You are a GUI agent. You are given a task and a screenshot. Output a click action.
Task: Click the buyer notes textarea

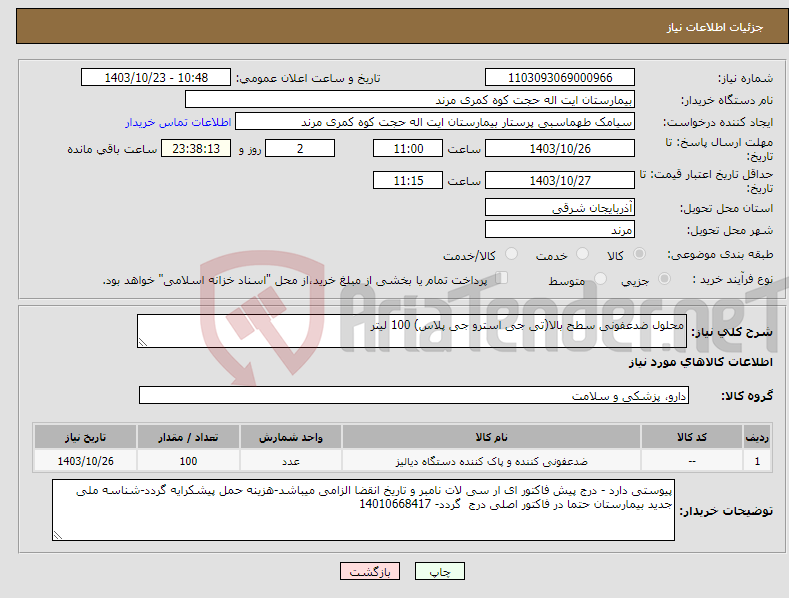pyautogui.click(x=363, y=510)
